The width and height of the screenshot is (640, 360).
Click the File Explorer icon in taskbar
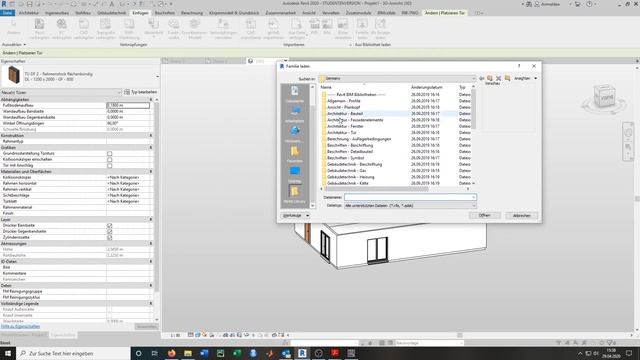[188, 353]
